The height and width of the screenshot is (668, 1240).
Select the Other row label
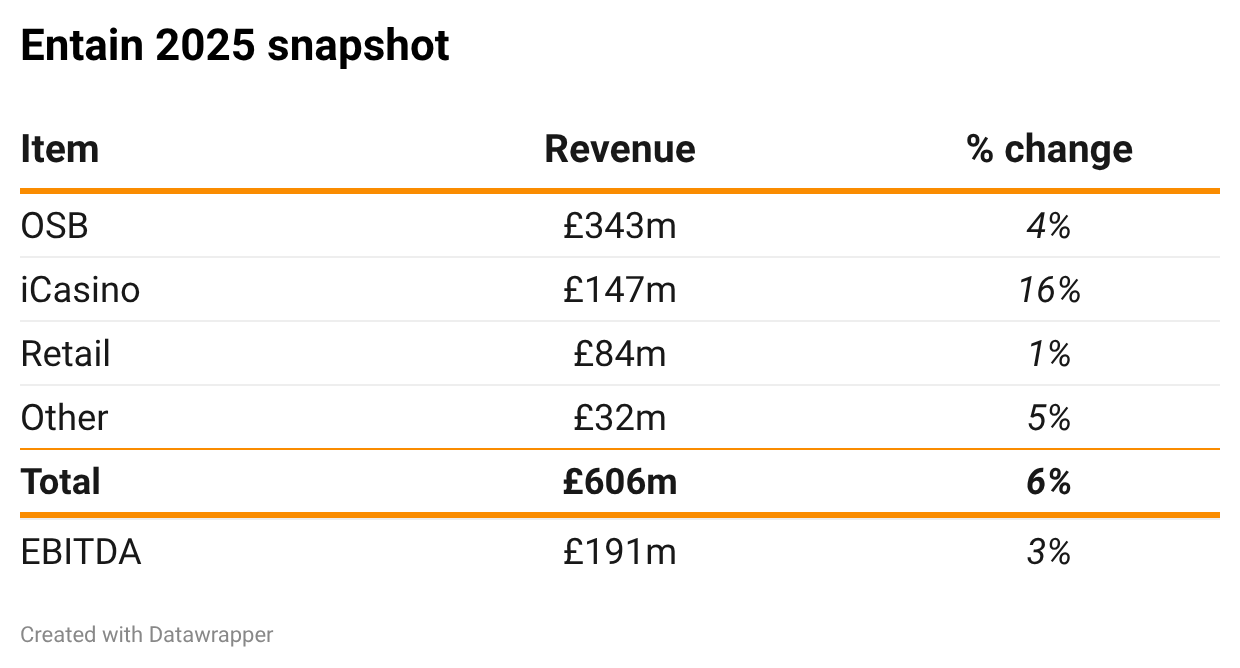[64, 418]
